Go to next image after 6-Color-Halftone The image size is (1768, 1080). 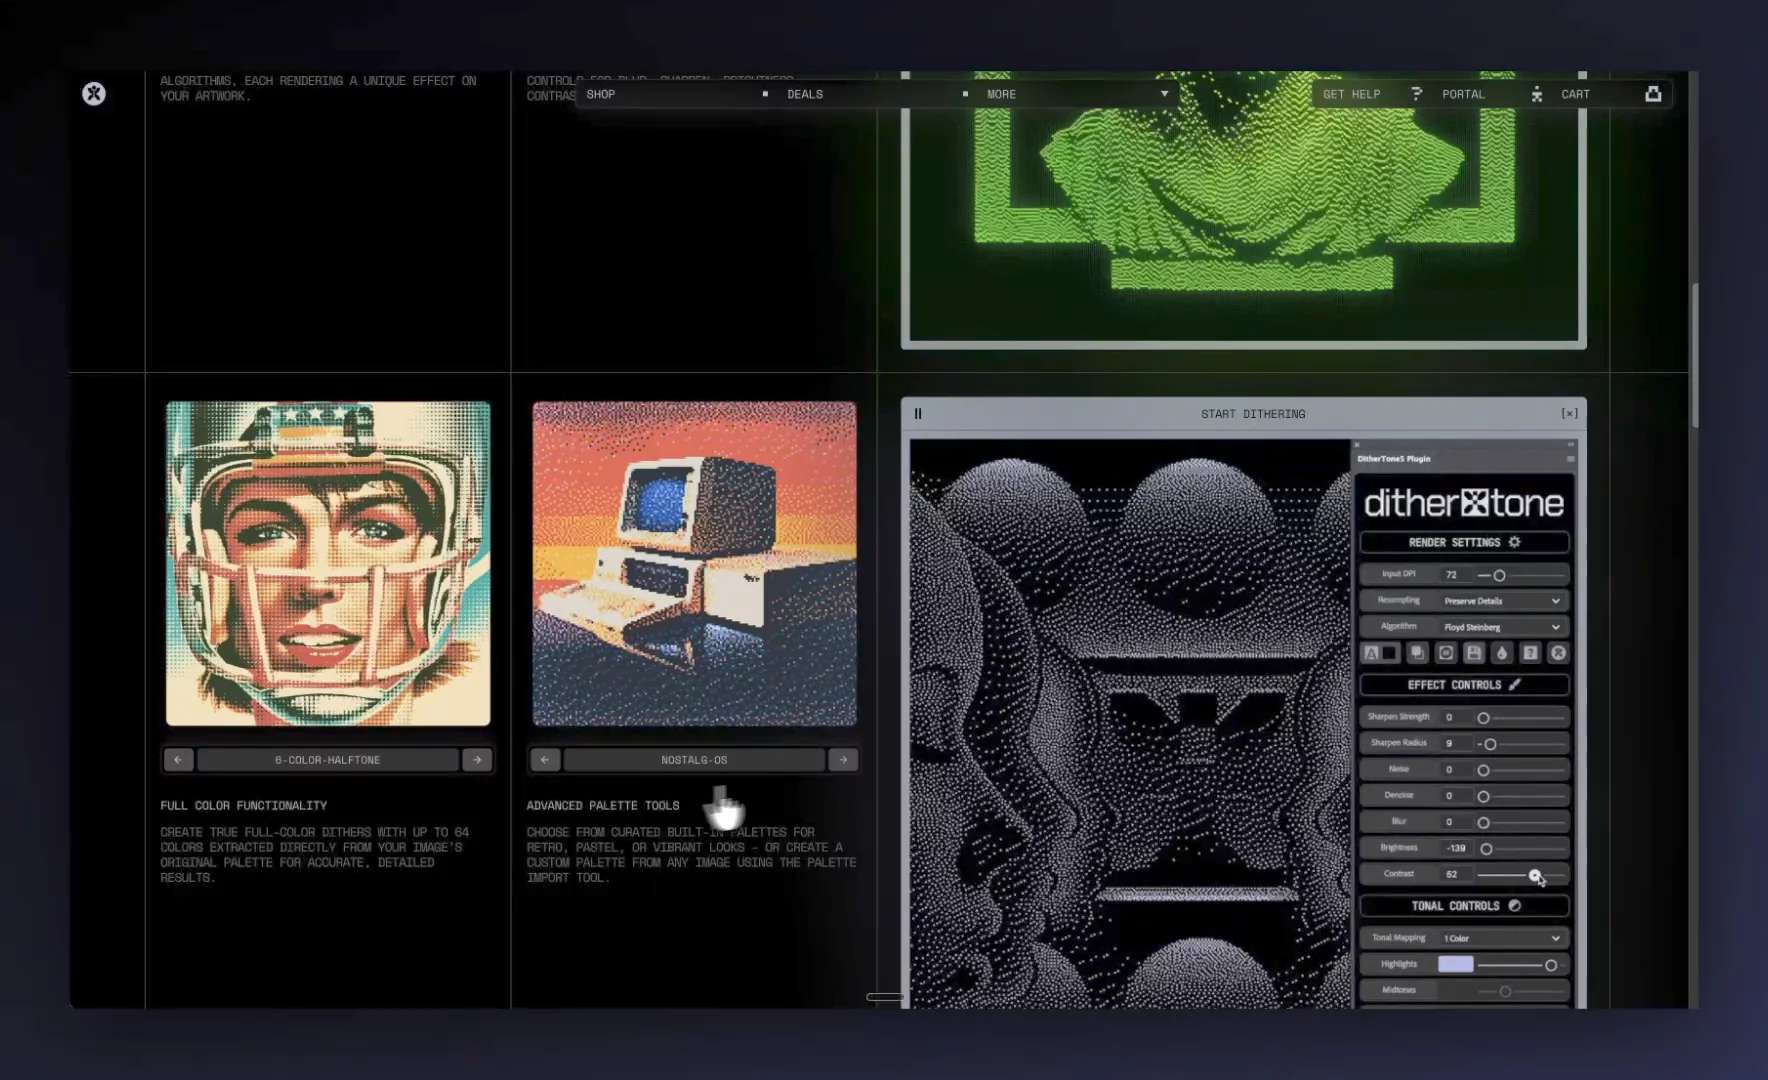477,760
